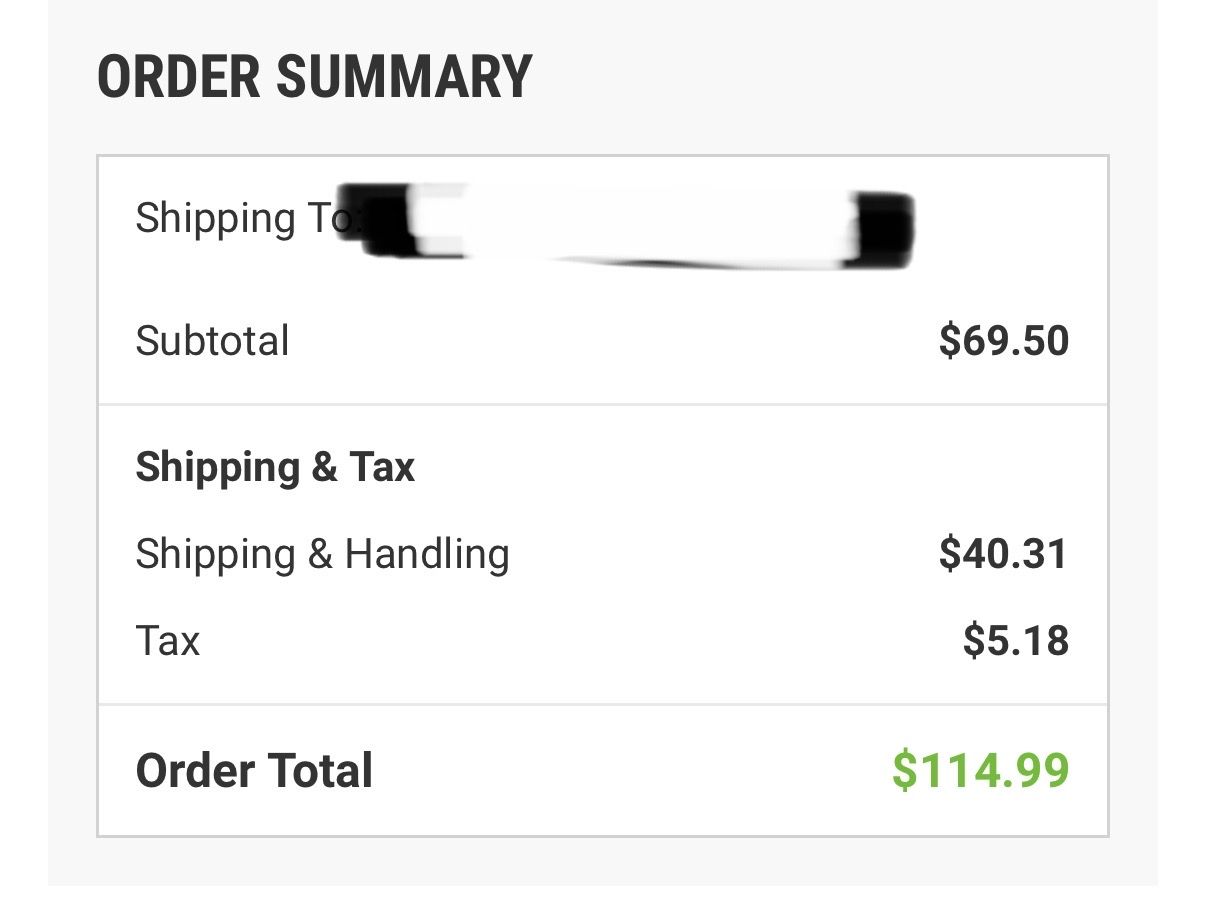This screenshot has height=903, width=1206.
Task: Click the green $114.99 order total
Action: [x=981, y=771]
